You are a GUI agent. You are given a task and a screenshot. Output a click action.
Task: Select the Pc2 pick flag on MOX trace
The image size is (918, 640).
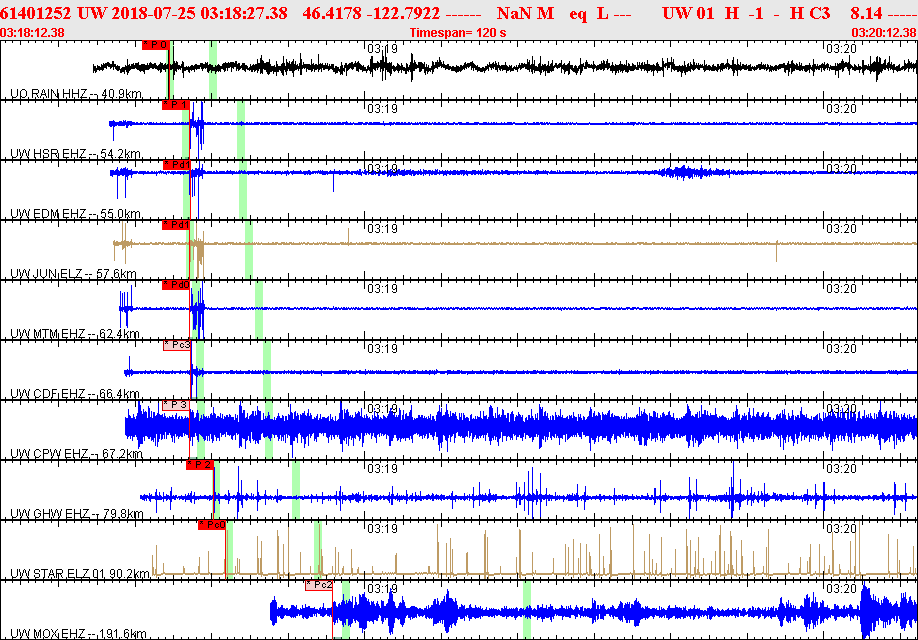[x=319, y=585]
